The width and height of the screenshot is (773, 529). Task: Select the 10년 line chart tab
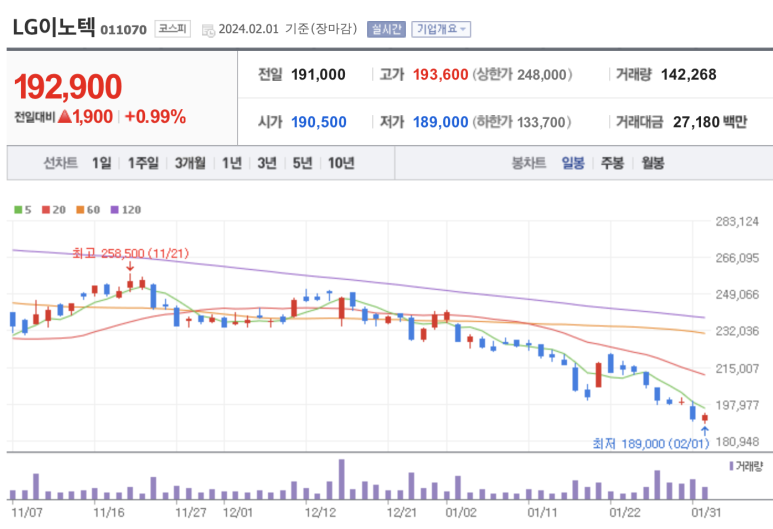pos(341,163)
